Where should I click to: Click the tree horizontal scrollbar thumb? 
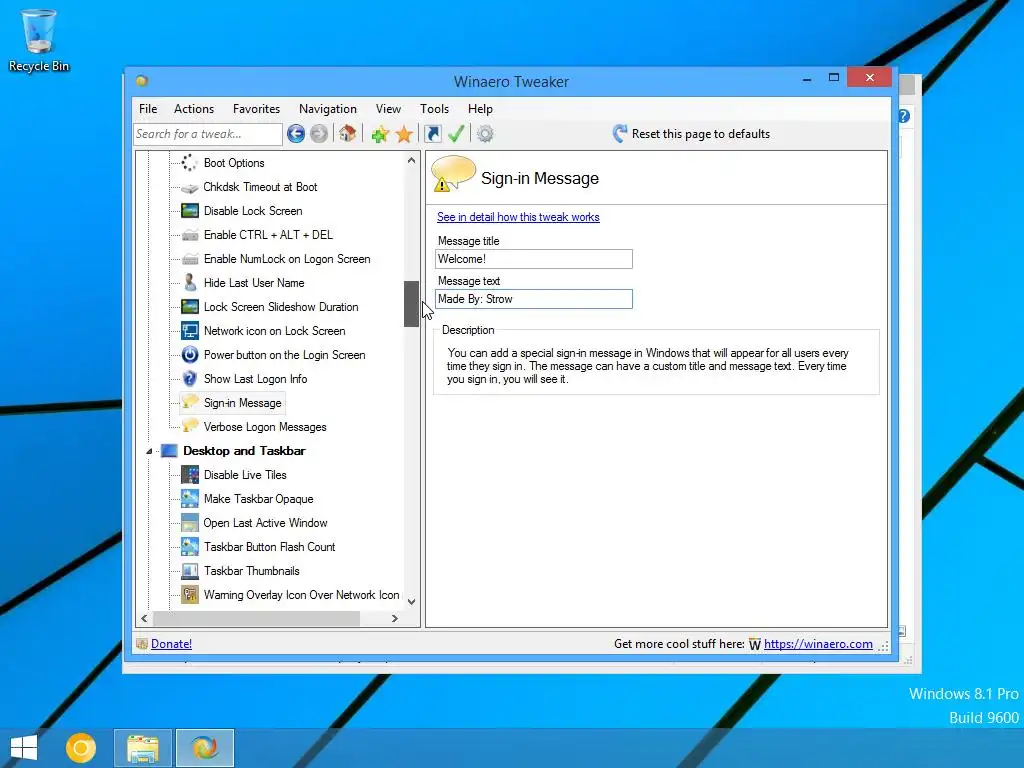point(256,618)
